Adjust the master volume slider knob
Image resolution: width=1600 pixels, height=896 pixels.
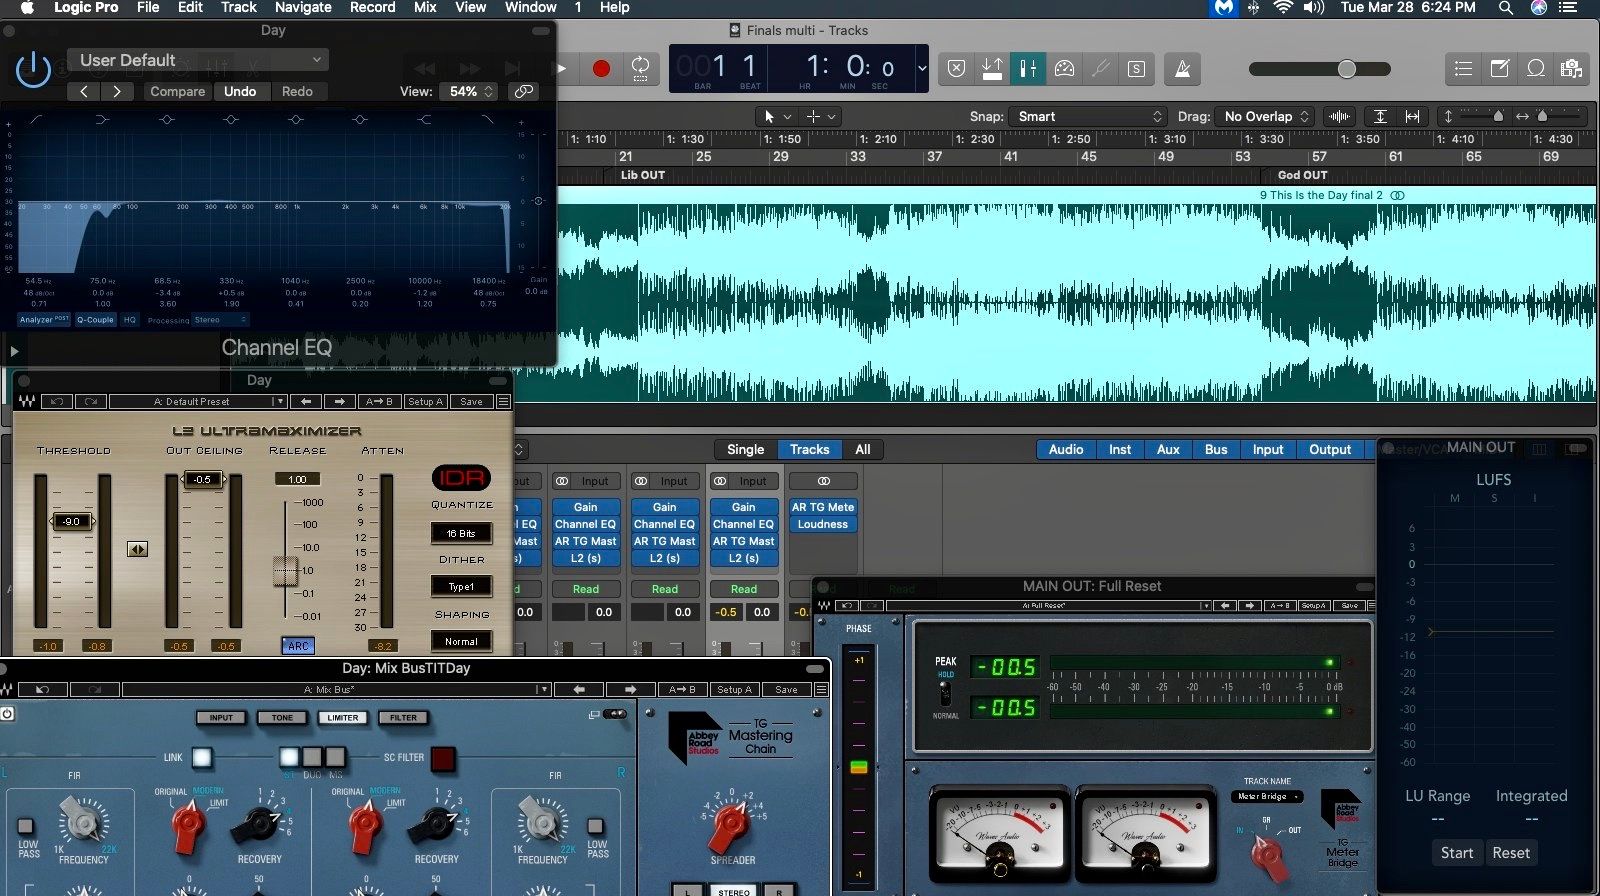point(1347,69)
